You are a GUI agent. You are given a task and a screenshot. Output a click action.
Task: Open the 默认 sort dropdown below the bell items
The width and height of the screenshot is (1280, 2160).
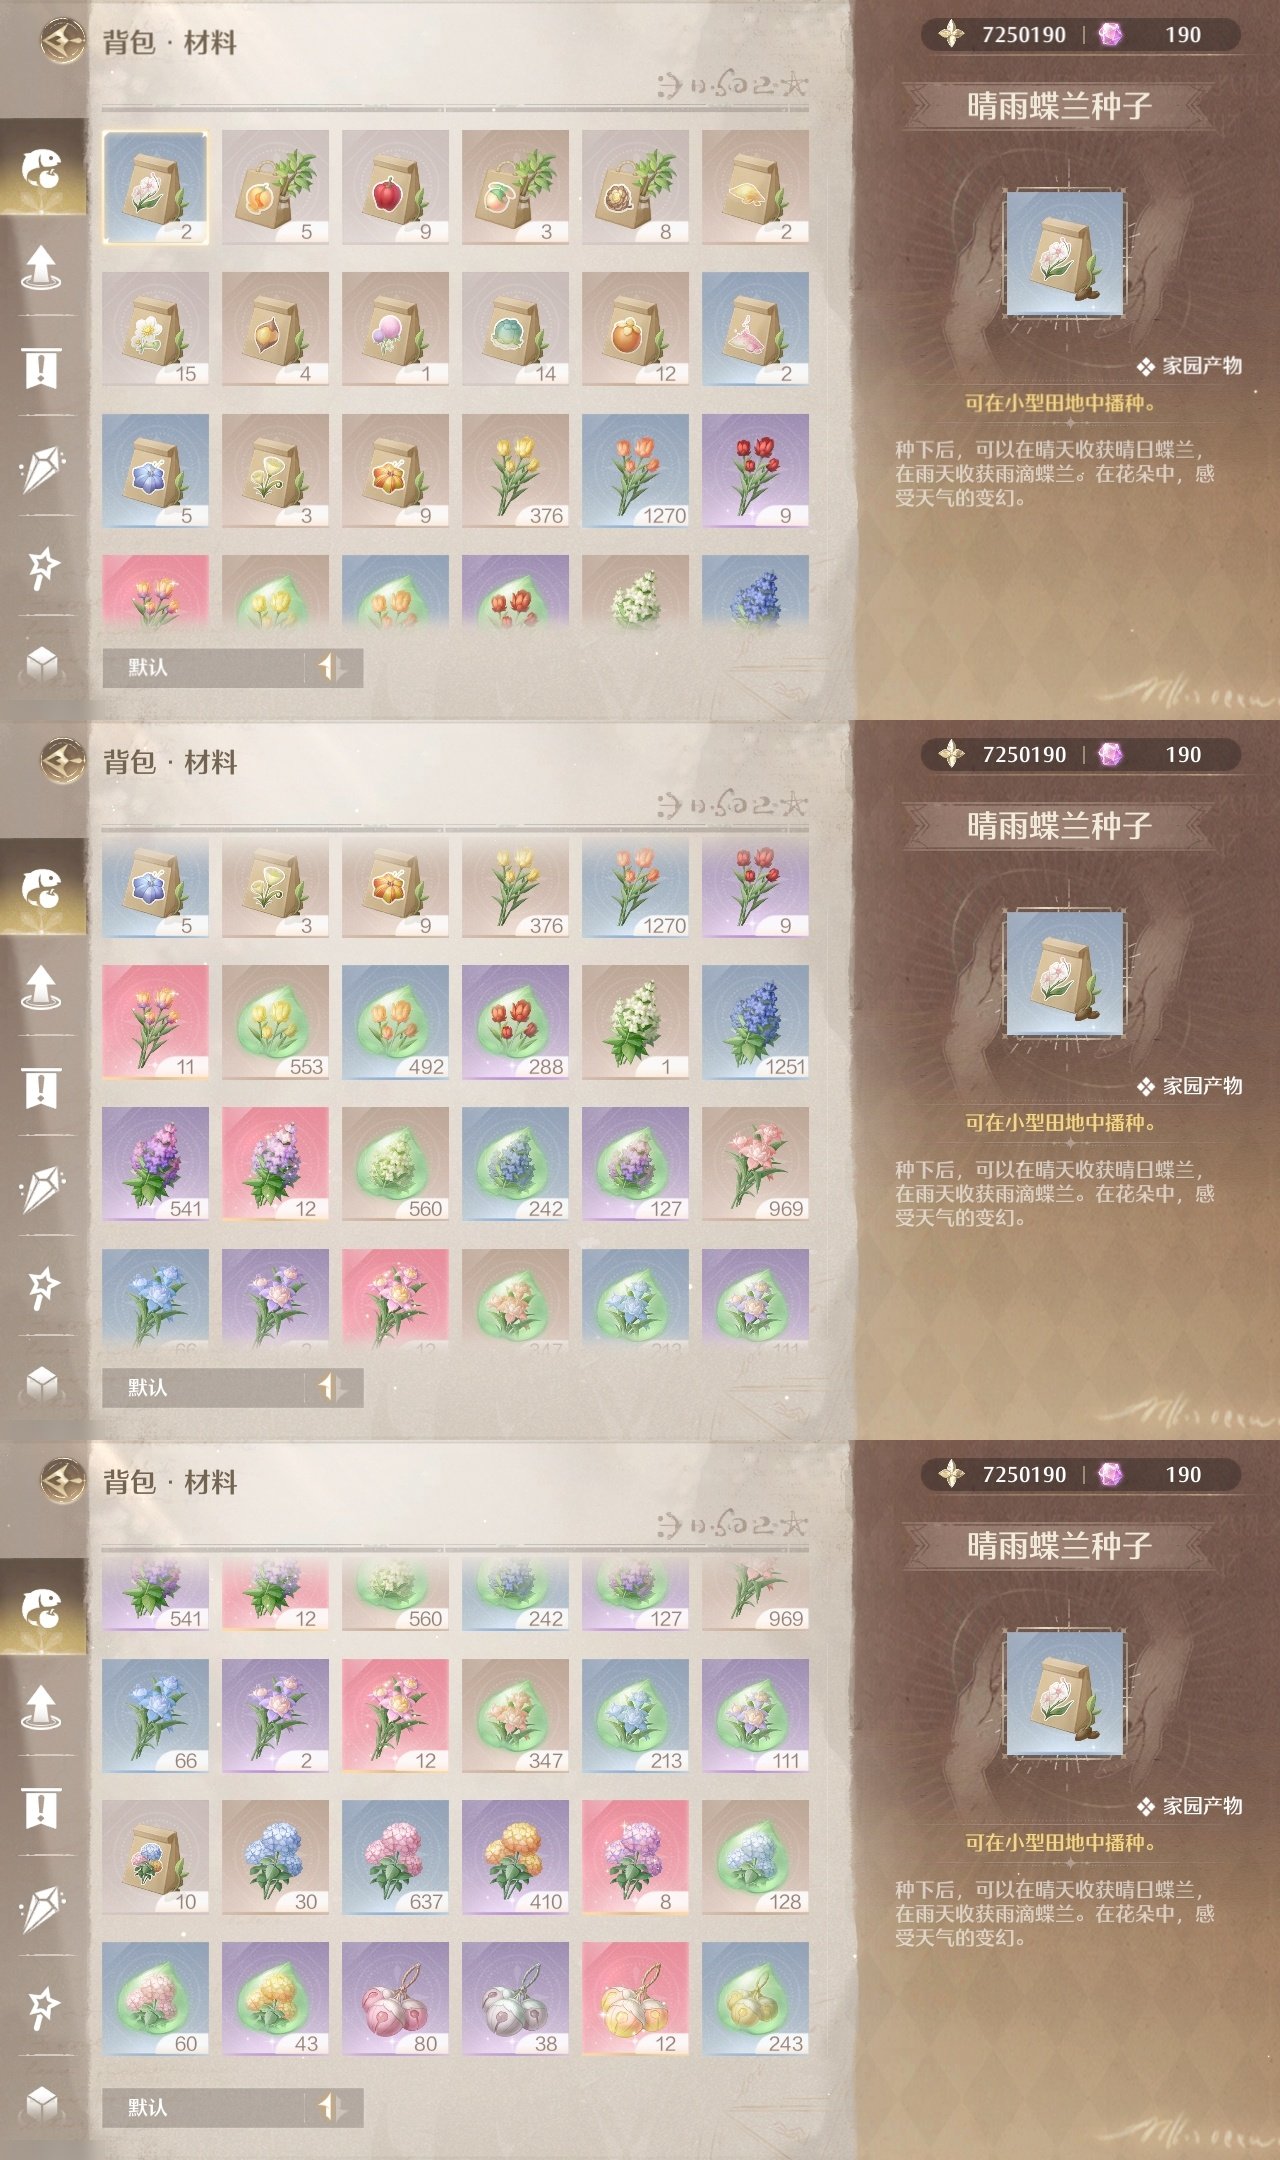coord(203,2107)
